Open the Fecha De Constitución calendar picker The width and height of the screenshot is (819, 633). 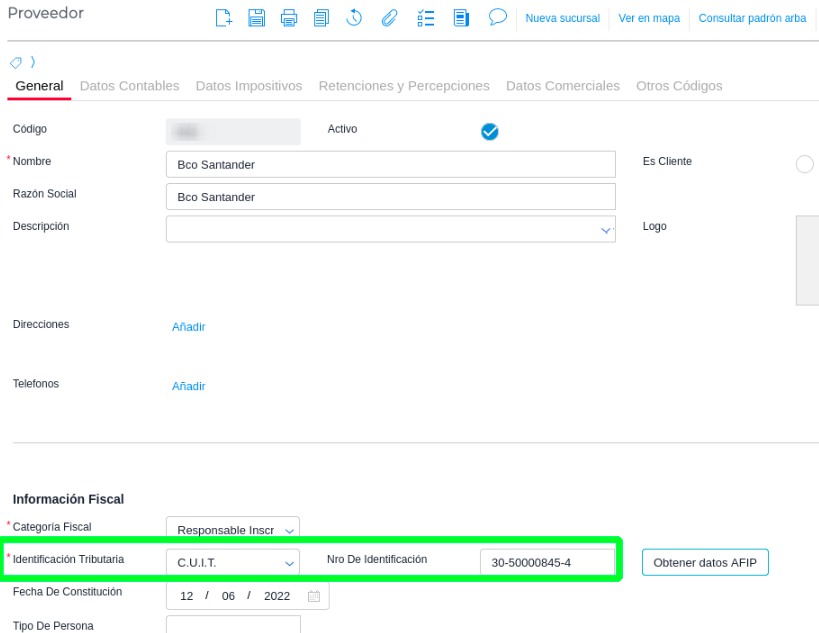pos(314,596)
